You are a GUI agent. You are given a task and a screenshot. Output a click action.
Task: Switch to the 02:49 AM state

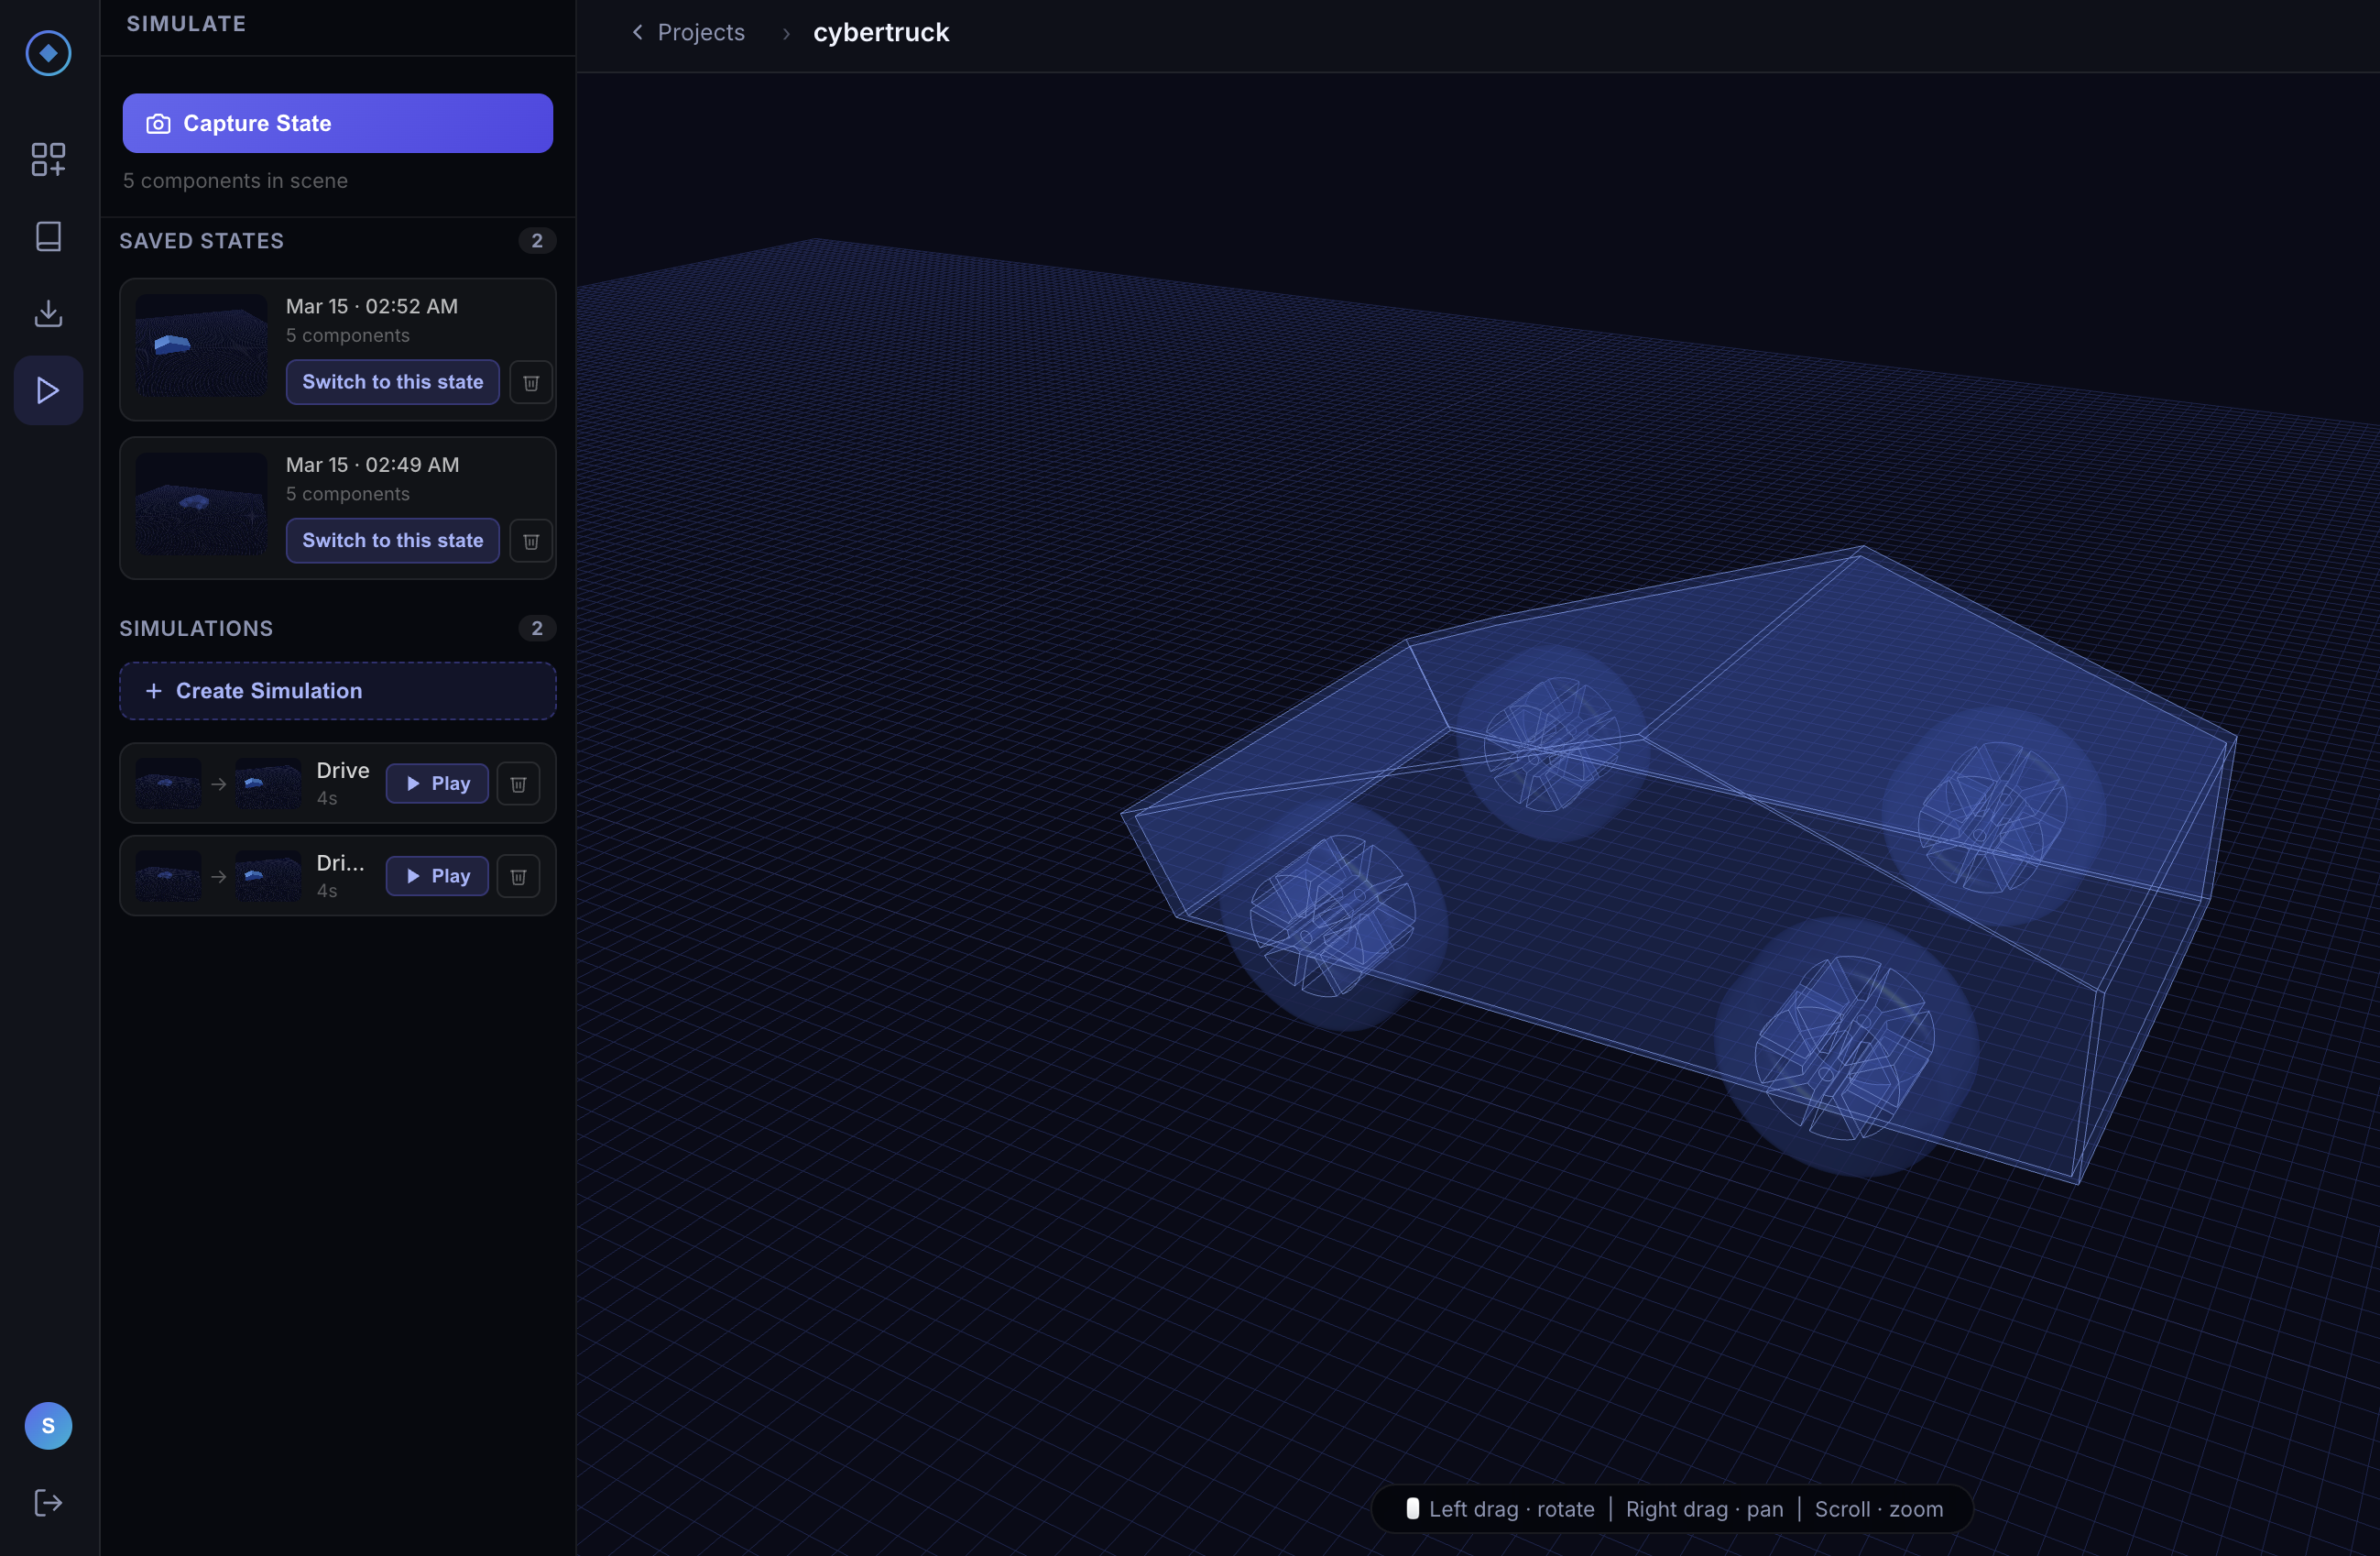pos(392,540)
